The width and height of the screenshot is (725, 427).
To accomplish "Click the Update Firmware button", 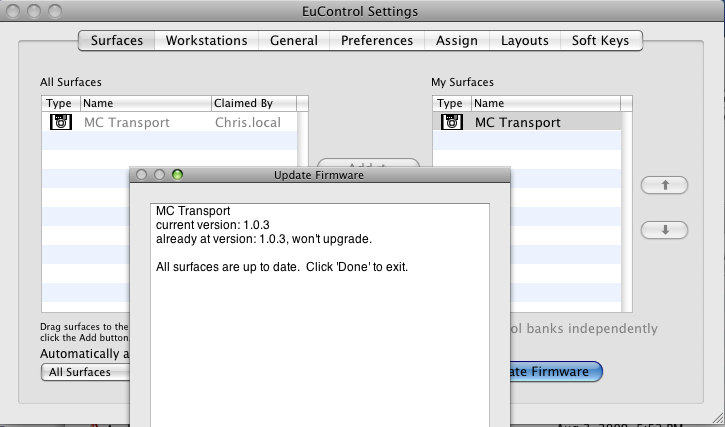I will point(556,371).
